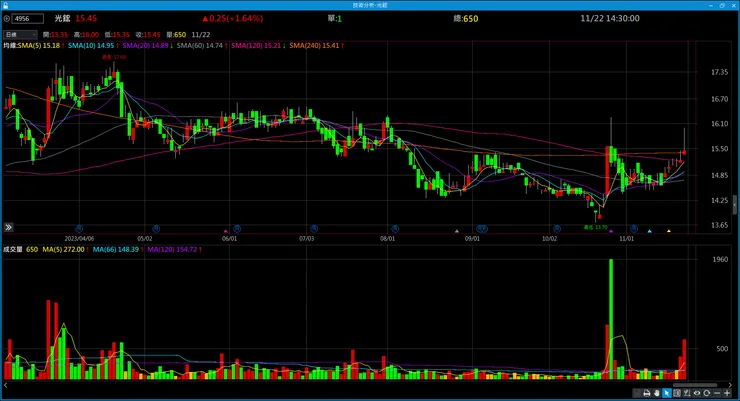Image resolution: width=740 pixels, height=401 pixels.
Task: Click the lock icon in title bar
Action: click(x=5, y=5)
